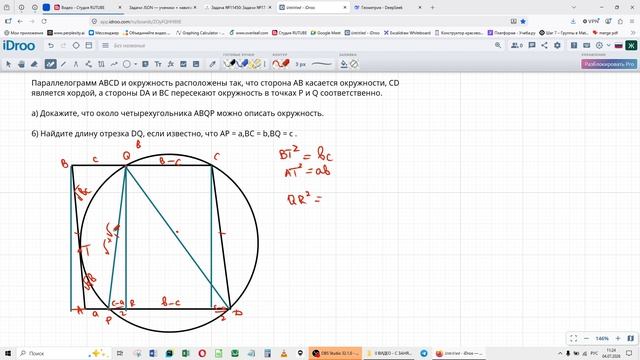The height and width of the screenshot is (360, 640).
Task: Click the board title field
Action: tap(129, 46)
